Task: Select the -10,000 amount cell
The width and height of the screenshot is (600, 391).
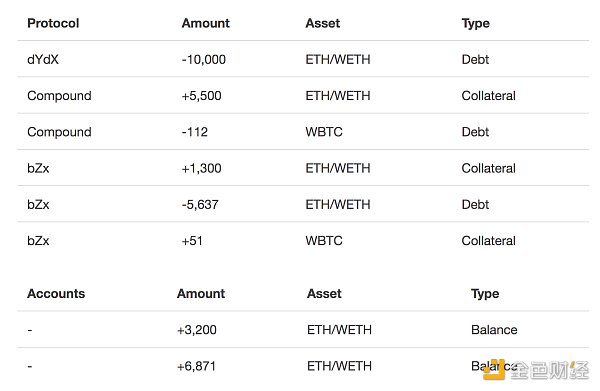Action: pyautogui.click(x=204, y=59)
